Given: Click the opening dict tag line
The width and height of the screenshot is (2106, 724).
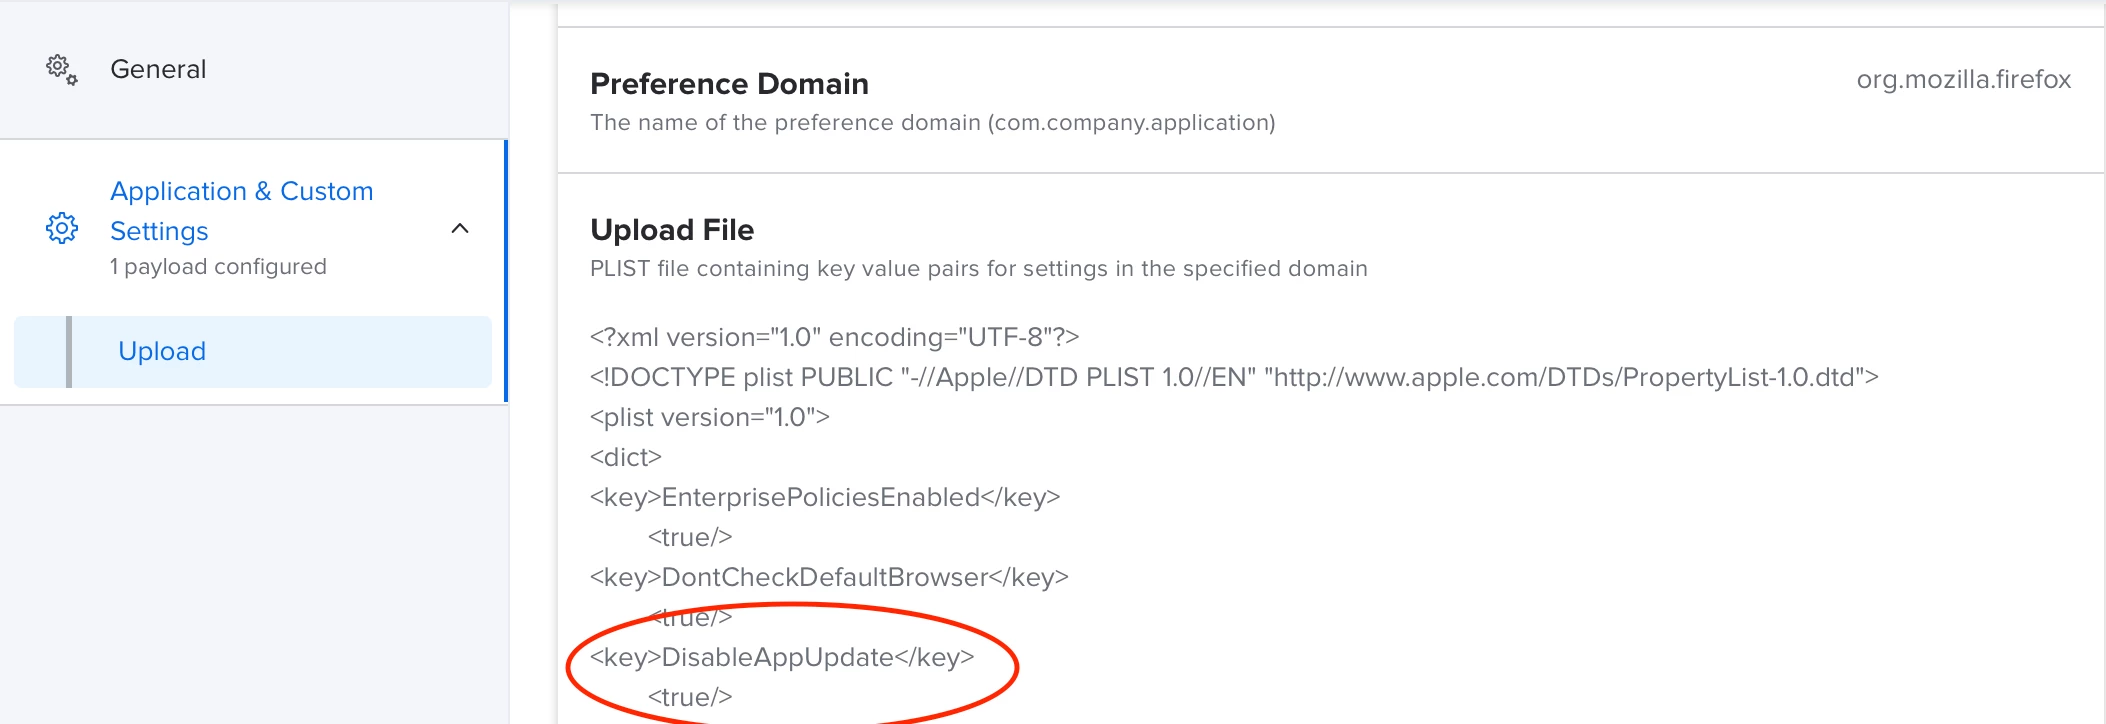Looking at the screenshot, I should [626, 457].
